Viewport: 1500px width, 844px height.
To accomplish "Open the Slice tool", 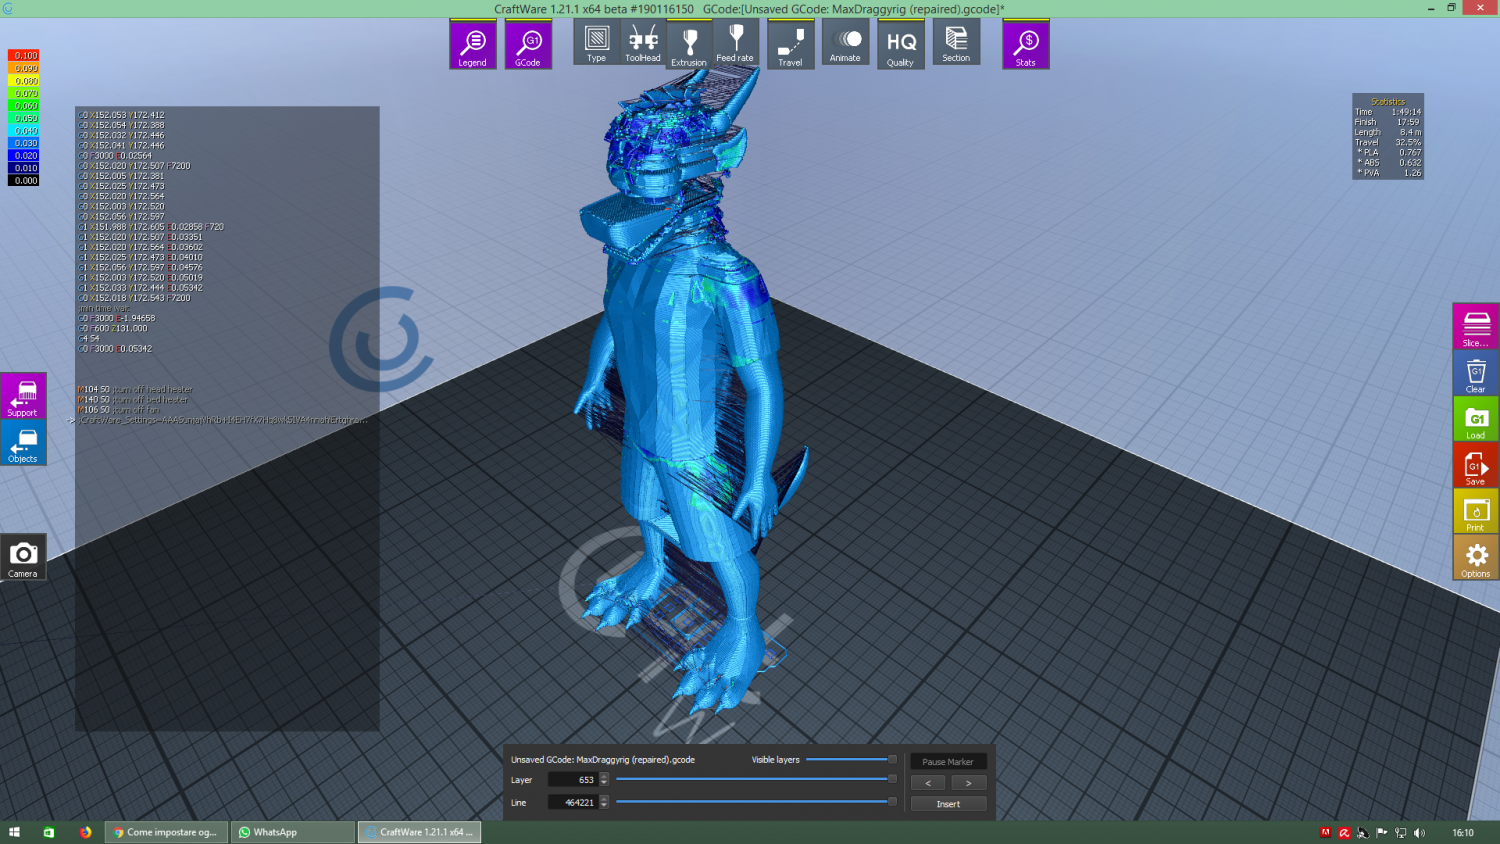I will click(x=1476, y=327).
